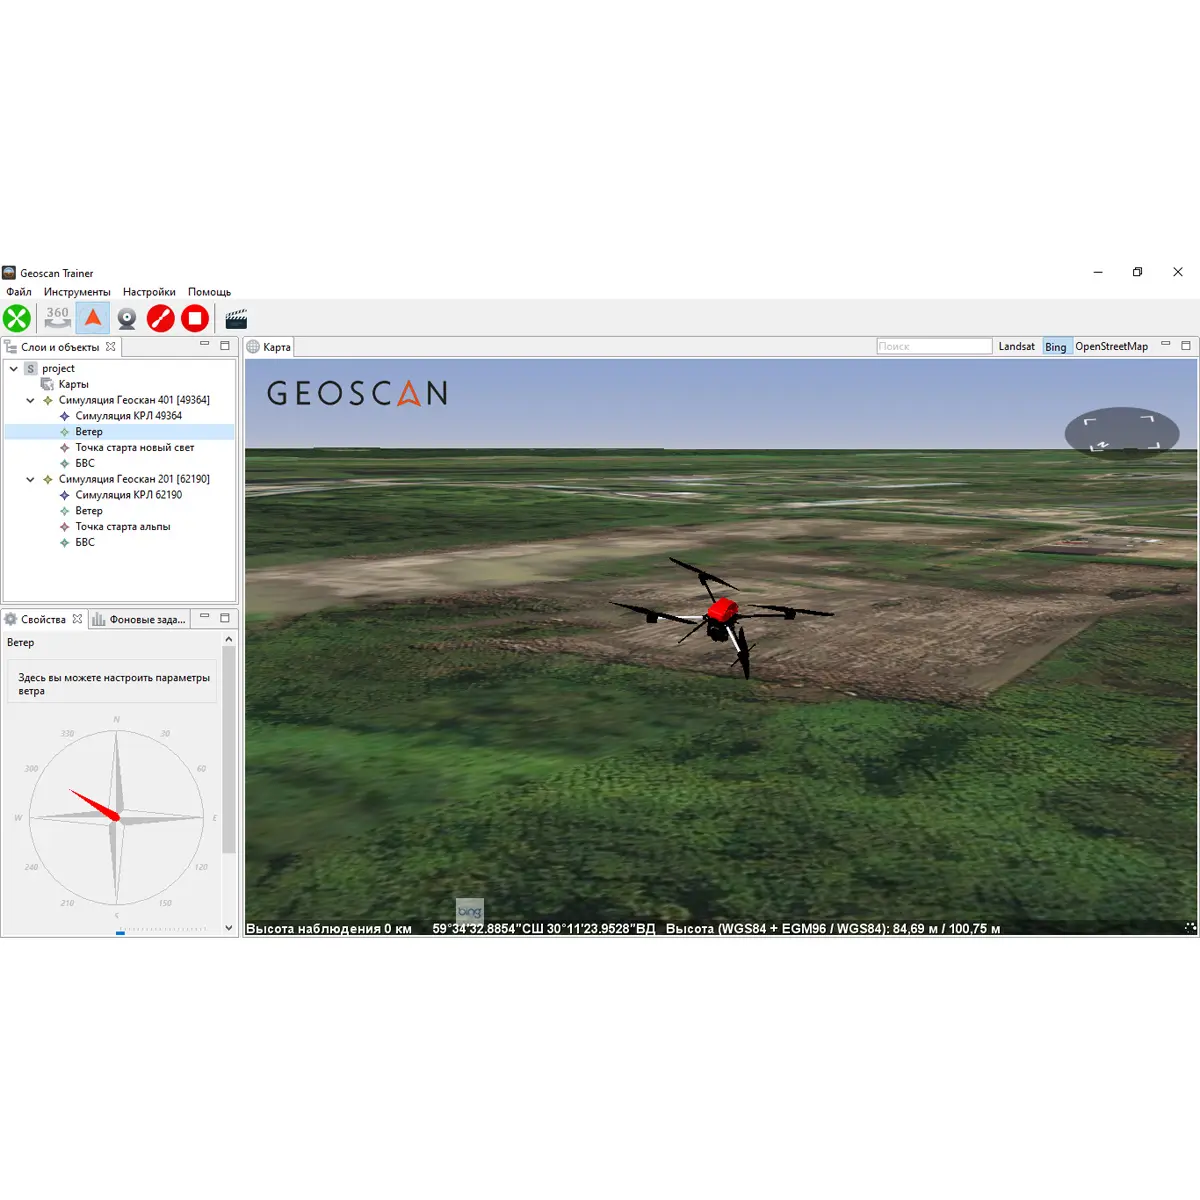This screenshot has height=1200, width=1200.
Task: Open the Настройки menu
Action: (149, 292)
